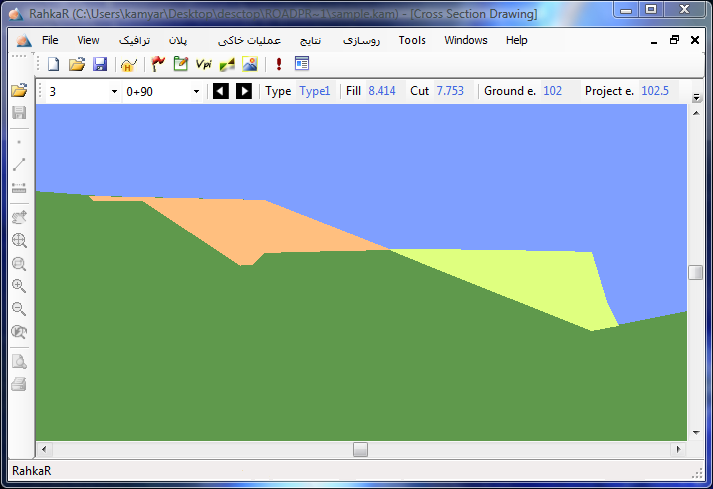This screenshot has width=713, height=489.
Task: Click the yellow H curve toolbar icon
Action: [129, 64]
